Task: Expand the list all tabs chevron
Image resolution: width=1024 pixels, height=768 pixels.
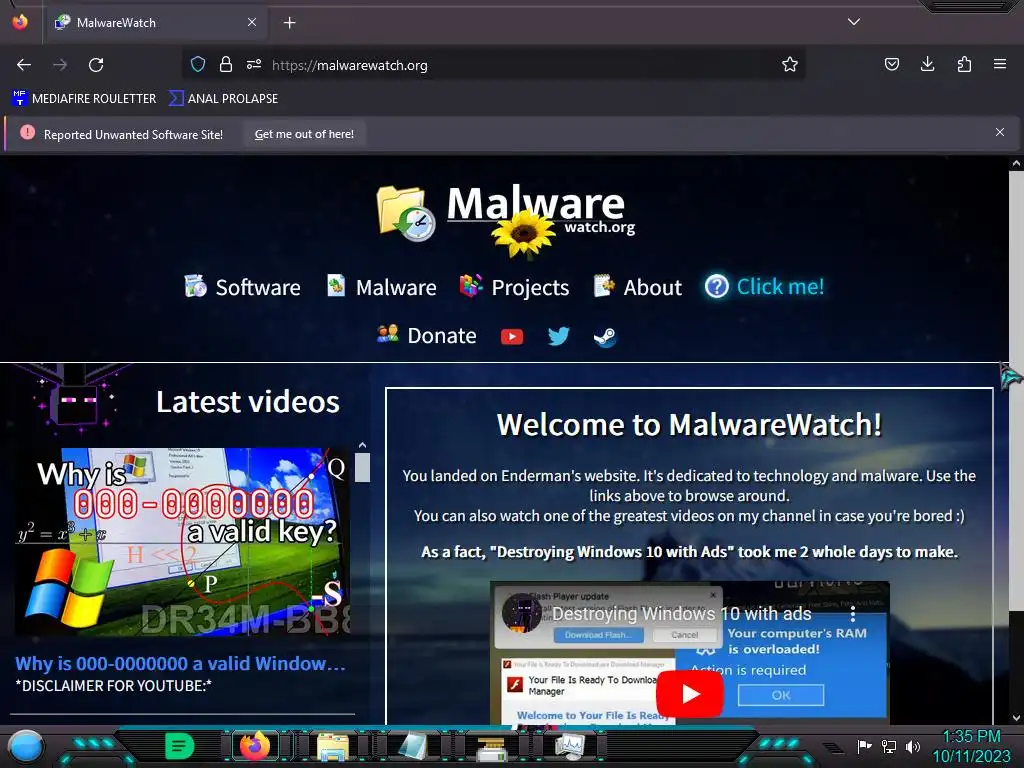Action: click(854, 22)
